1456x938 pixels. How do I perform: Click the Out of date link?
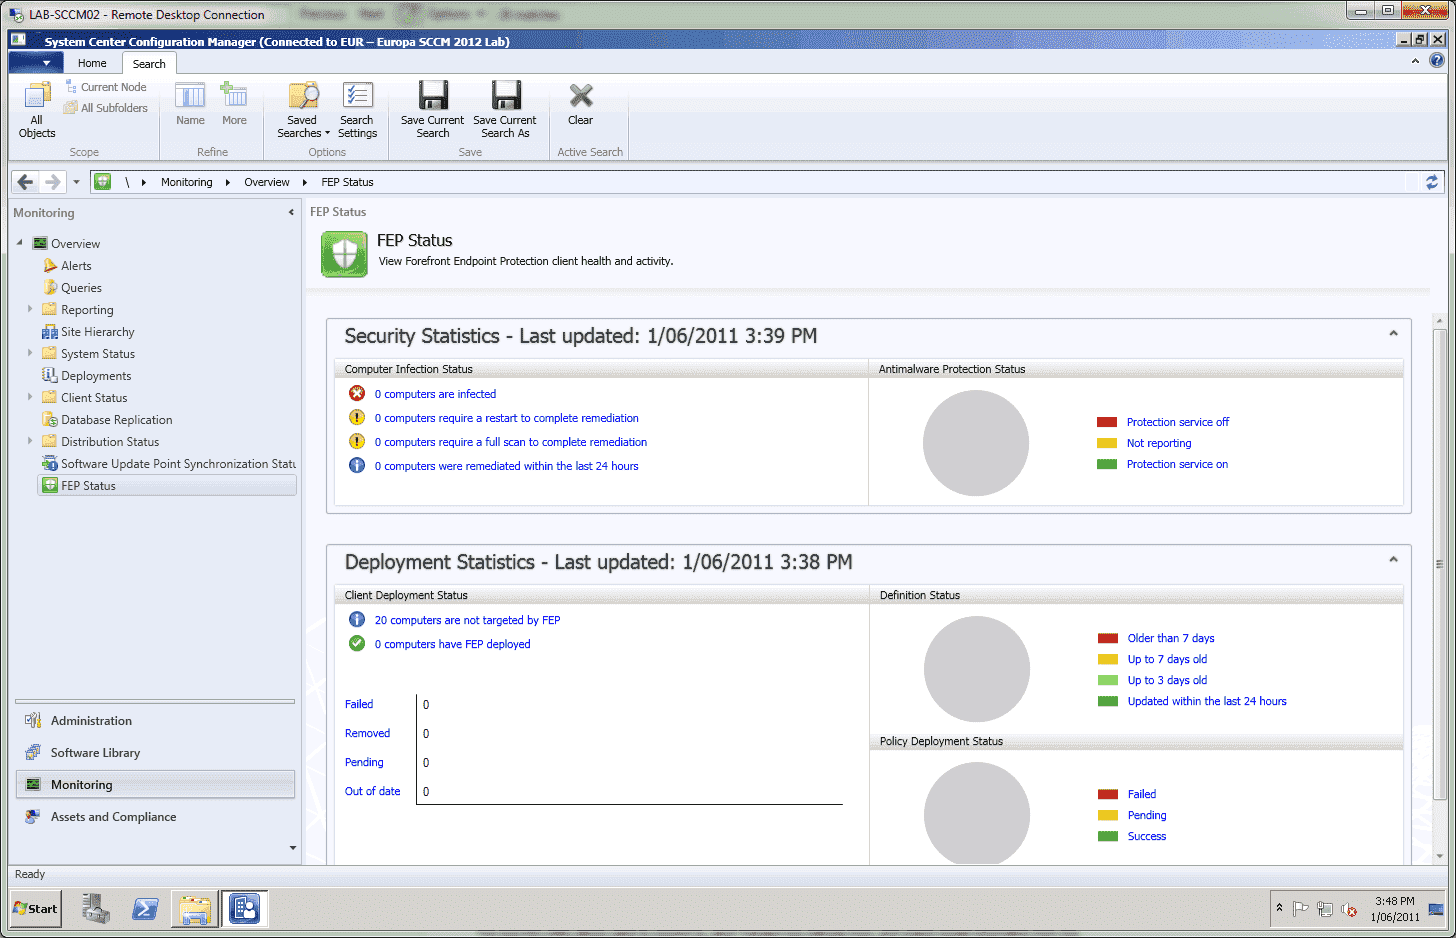point(372,791)
